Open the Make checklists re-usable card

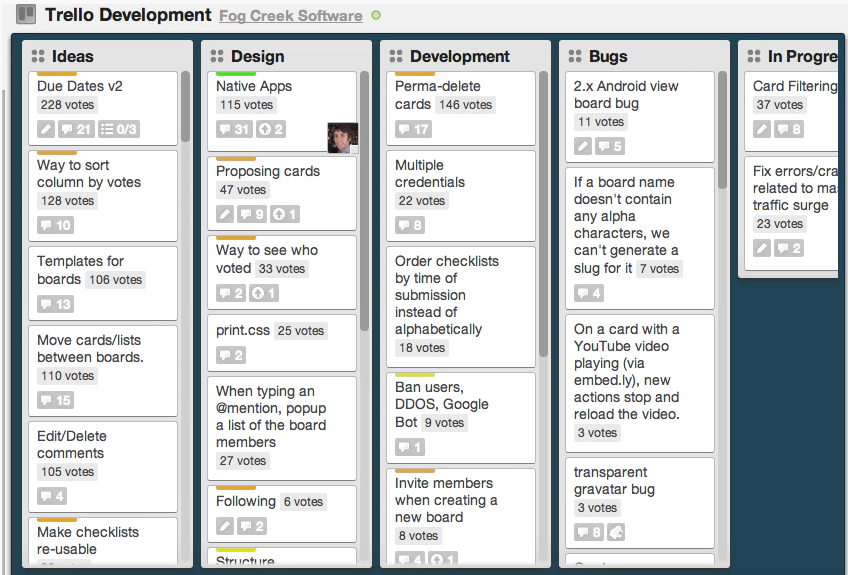point(103,540)
